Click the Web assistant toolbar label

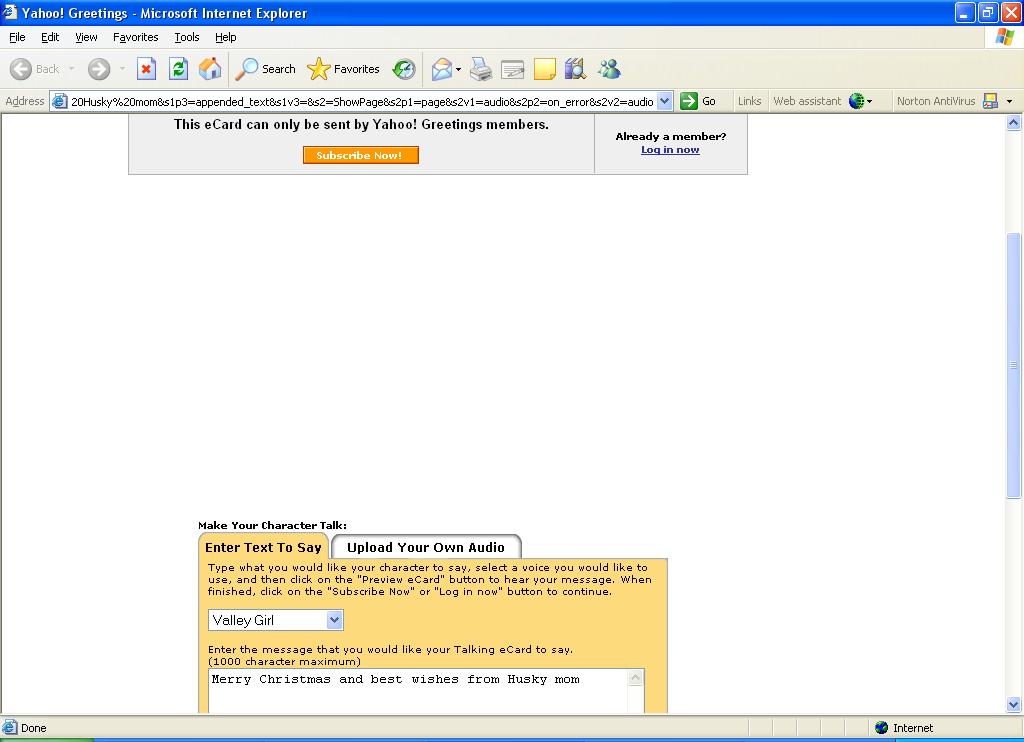click(x=807, y=101)
